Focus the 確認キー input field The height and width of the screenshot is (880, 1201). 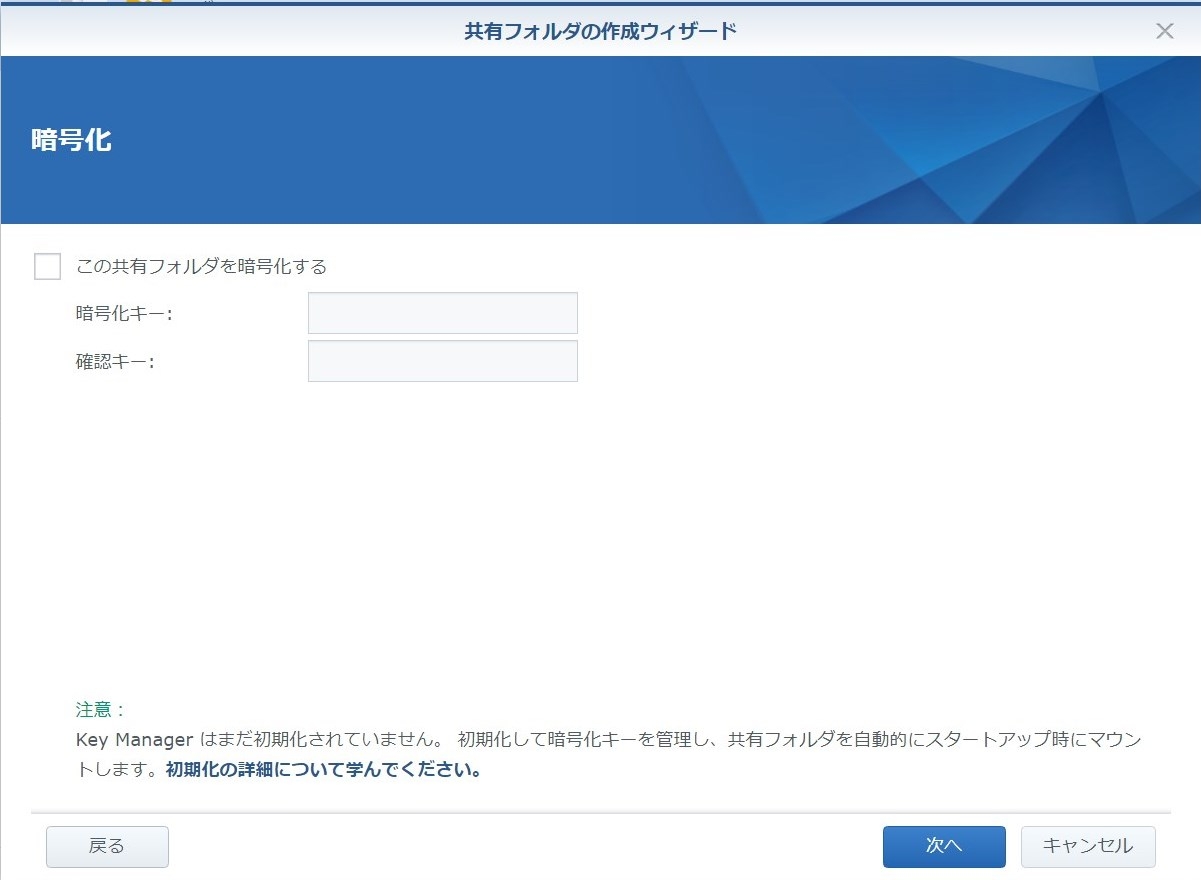click(442, 361)
